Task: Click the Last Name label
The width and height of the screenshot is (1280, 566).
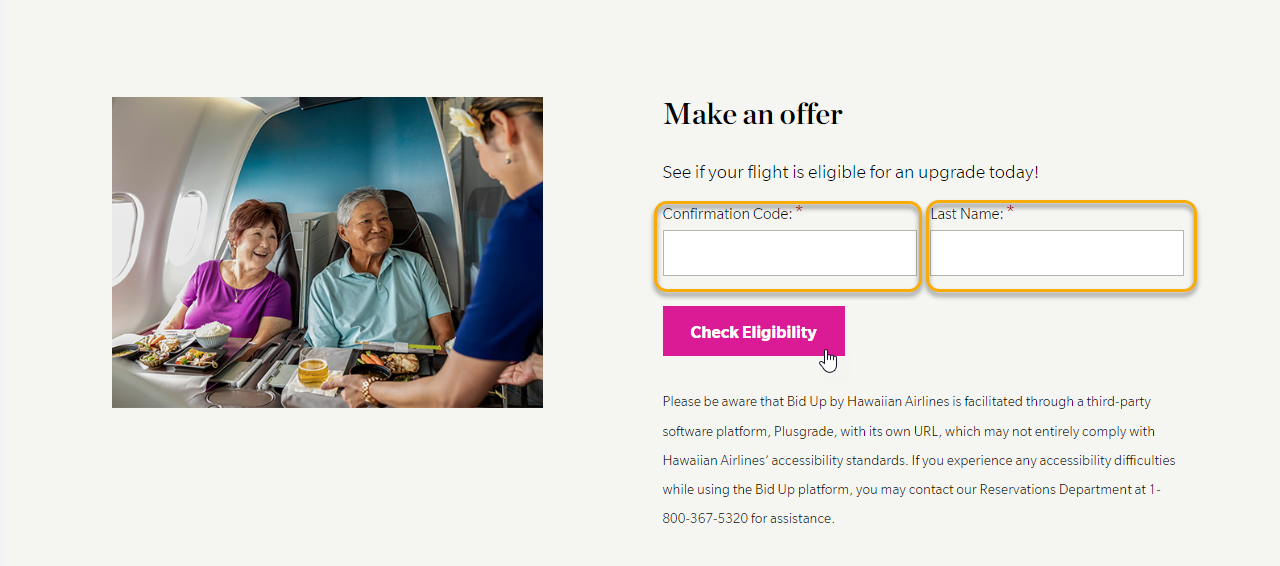Action: tap(966, 214)
